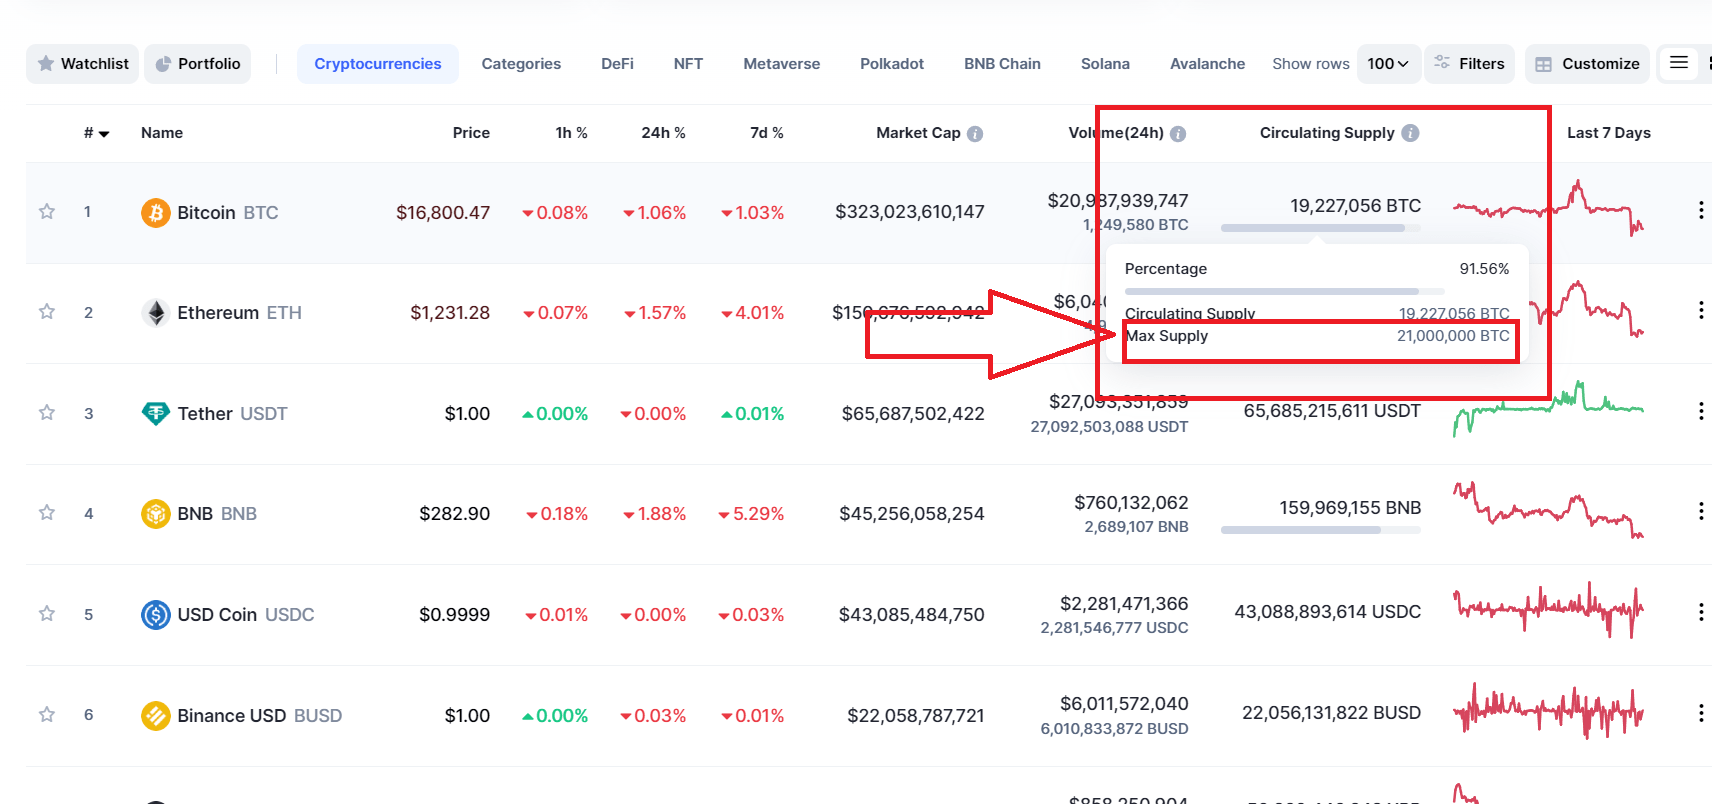Click Tether market cap $65,687,502,422
Screen dimensions: 1712x804
pyautogui.click(x=913, y=414)
